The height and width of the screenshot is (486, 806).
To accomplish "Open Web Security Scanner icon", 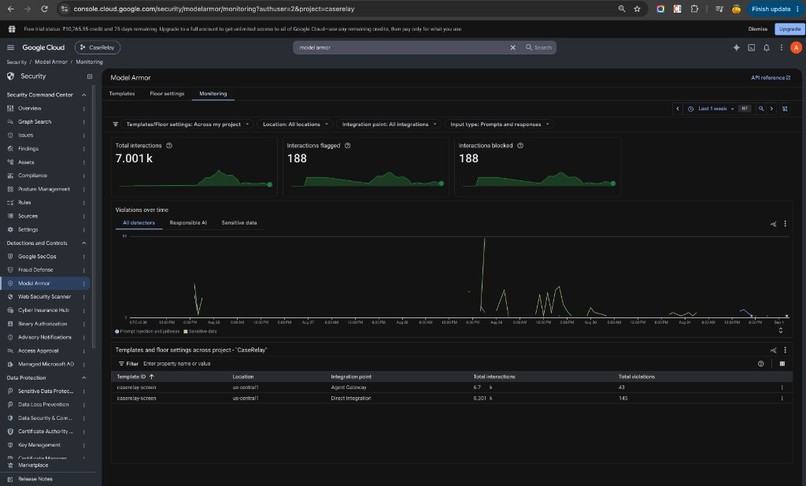I will 10,297.
